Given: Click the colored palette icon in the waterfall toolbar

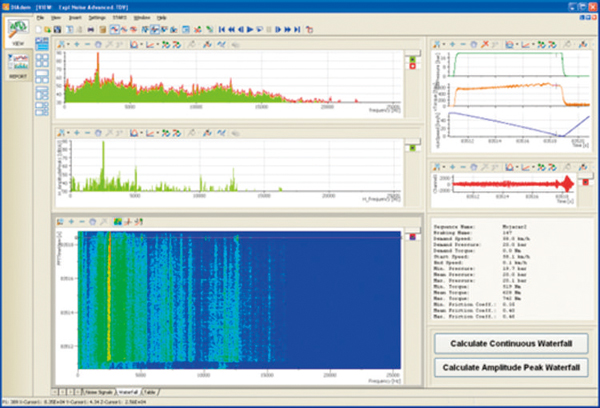Looking at the screenshot, I should click(120, 220).
